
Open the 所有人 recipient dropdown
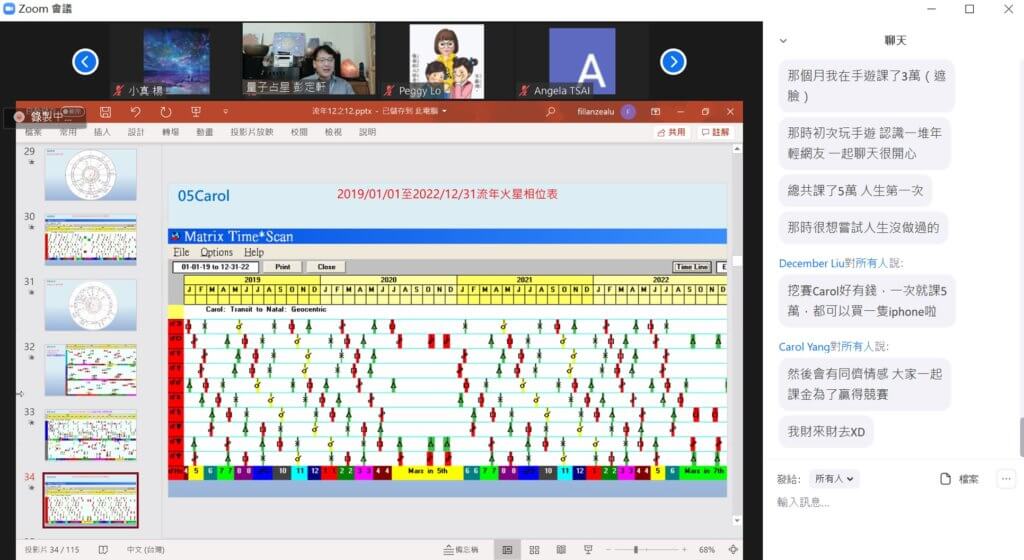coord(834,478)
